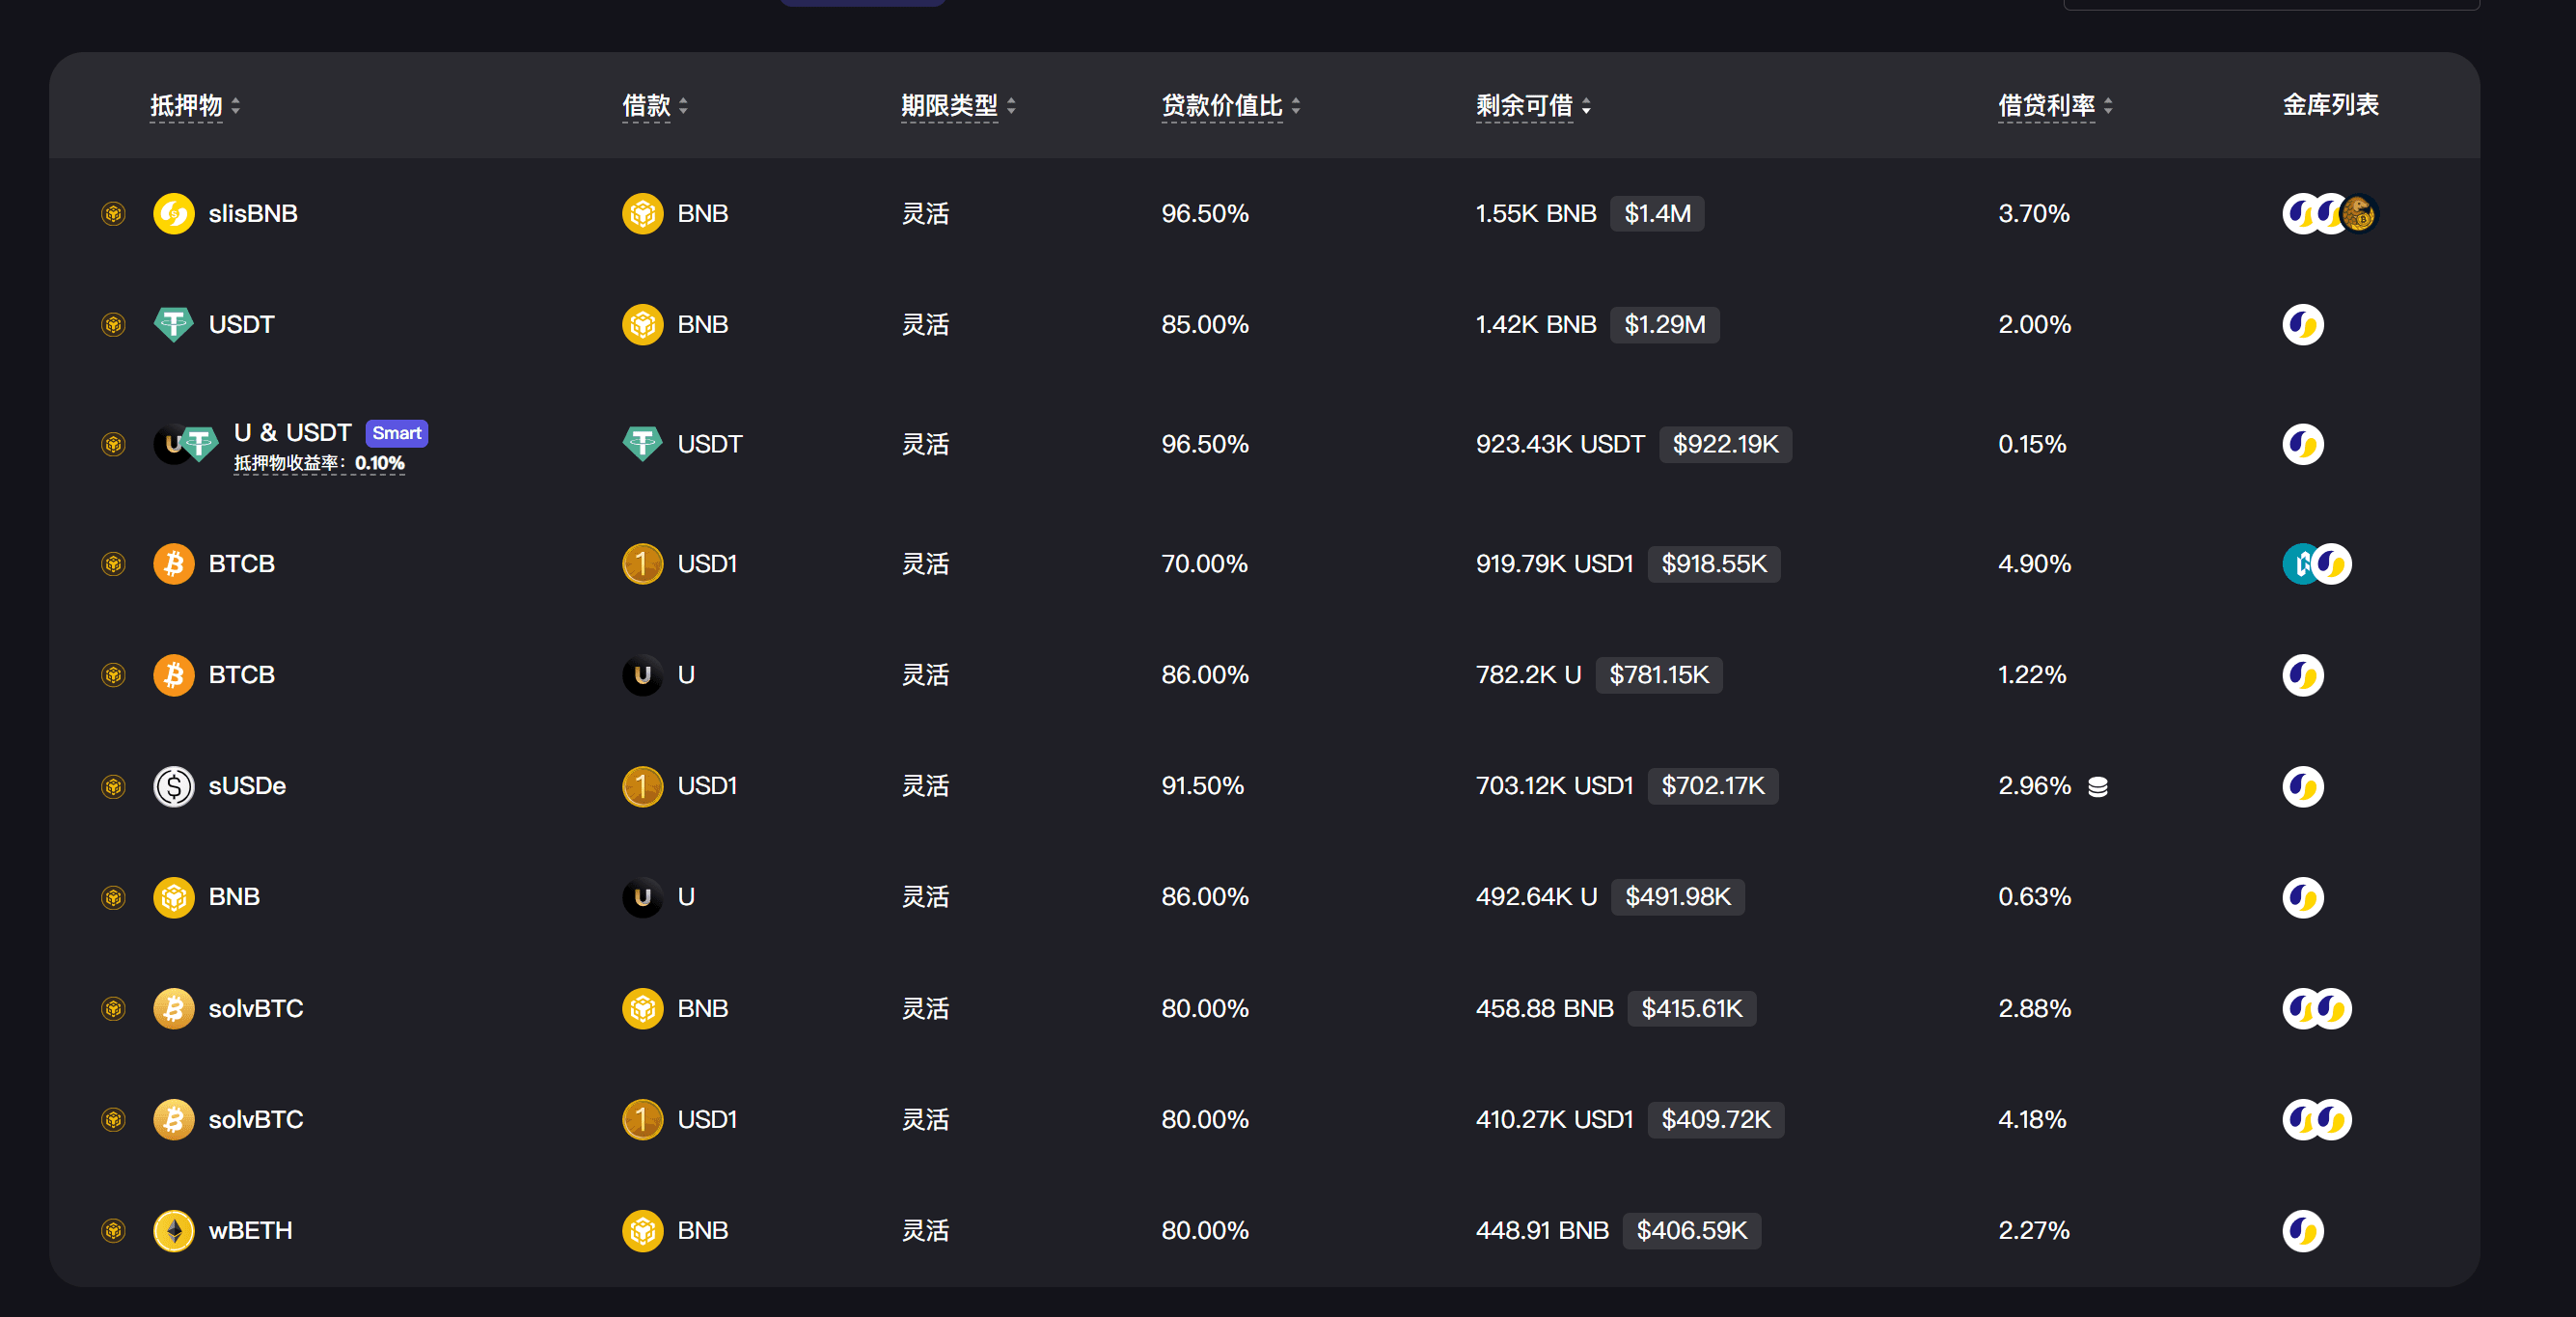Click the small BNB chain badge left of slisBNB
The image size is (2576, 1317).
pos(113,213)
